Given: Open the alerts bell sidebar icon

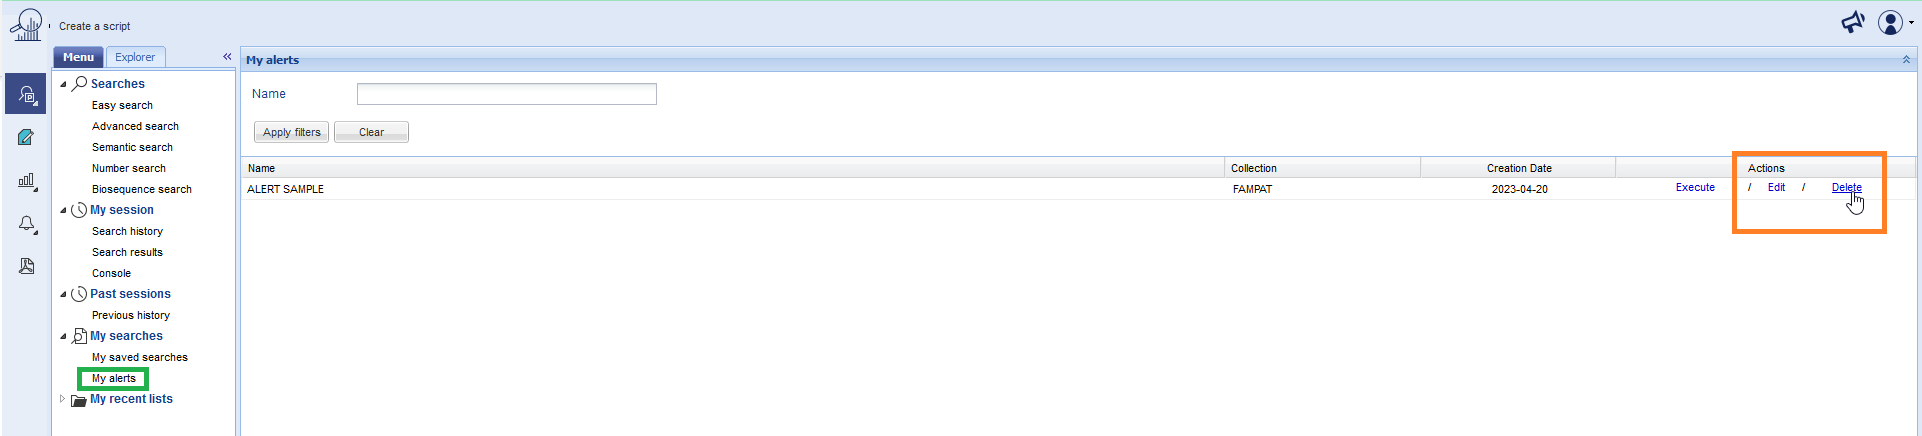Looking at the screenshot, I should click(27, 224).
